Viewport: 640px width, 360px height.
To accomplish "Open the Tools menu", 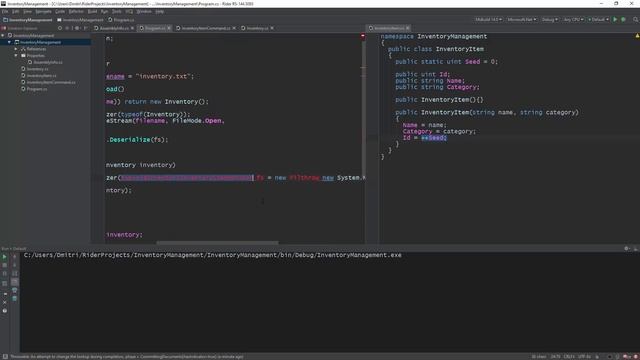I will pyautogui.click(x=117, y=11).
